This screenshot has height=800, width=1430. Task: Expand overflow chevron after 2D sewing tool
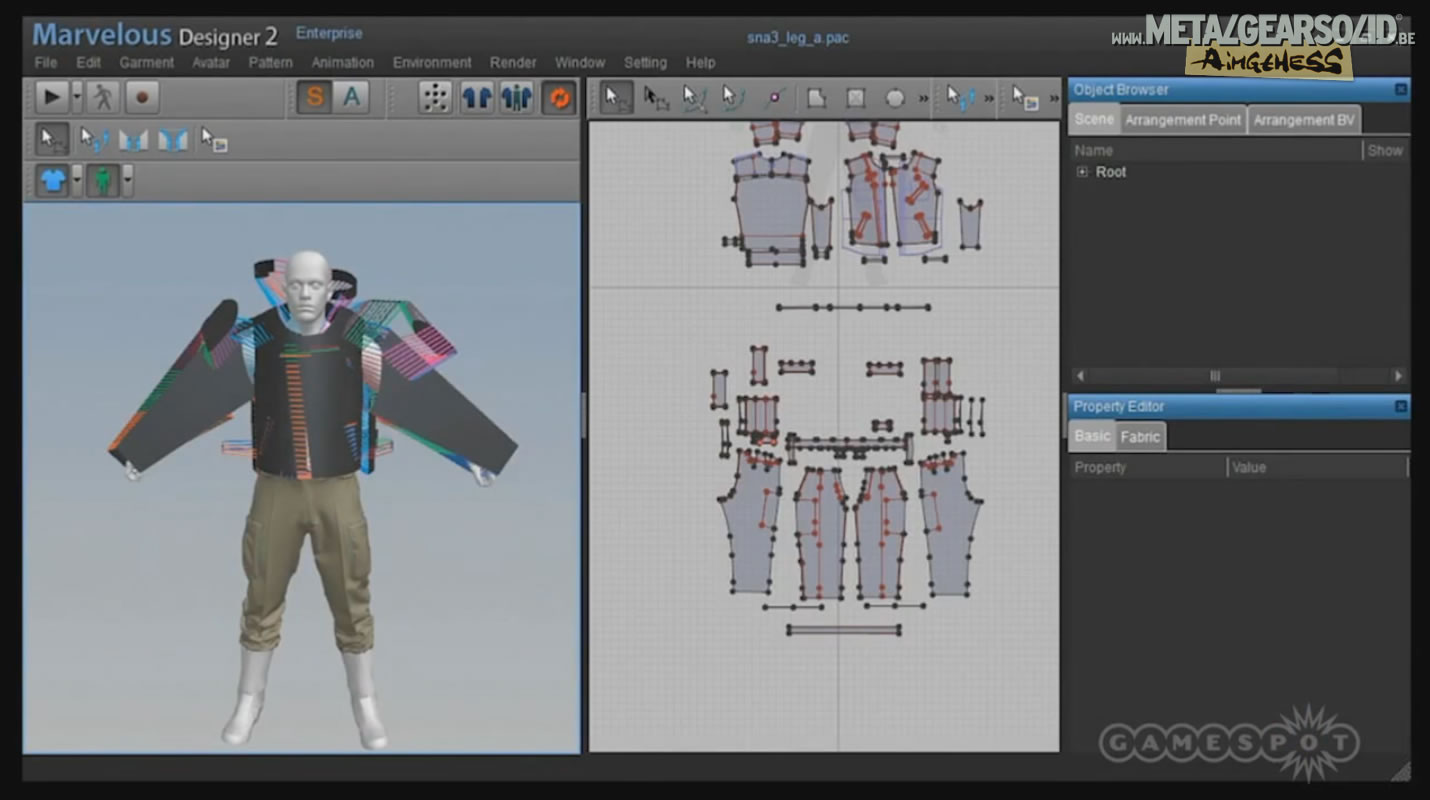989,99
